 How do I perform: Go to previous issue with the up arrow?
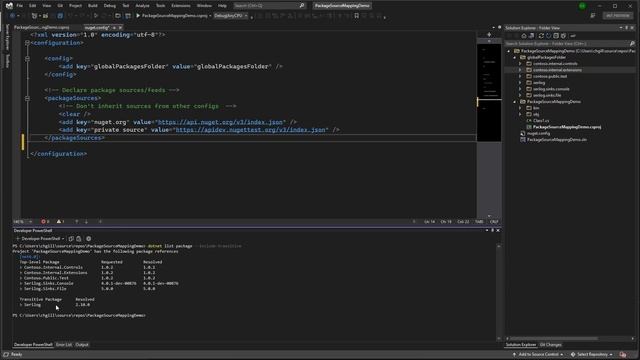[x=76, y=222]
